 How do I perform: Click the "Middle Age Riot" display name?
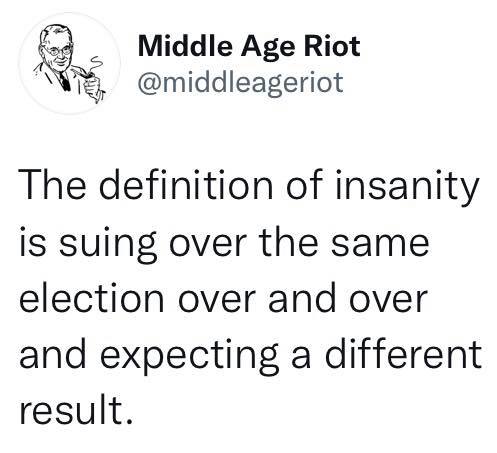tap(249, 47)
